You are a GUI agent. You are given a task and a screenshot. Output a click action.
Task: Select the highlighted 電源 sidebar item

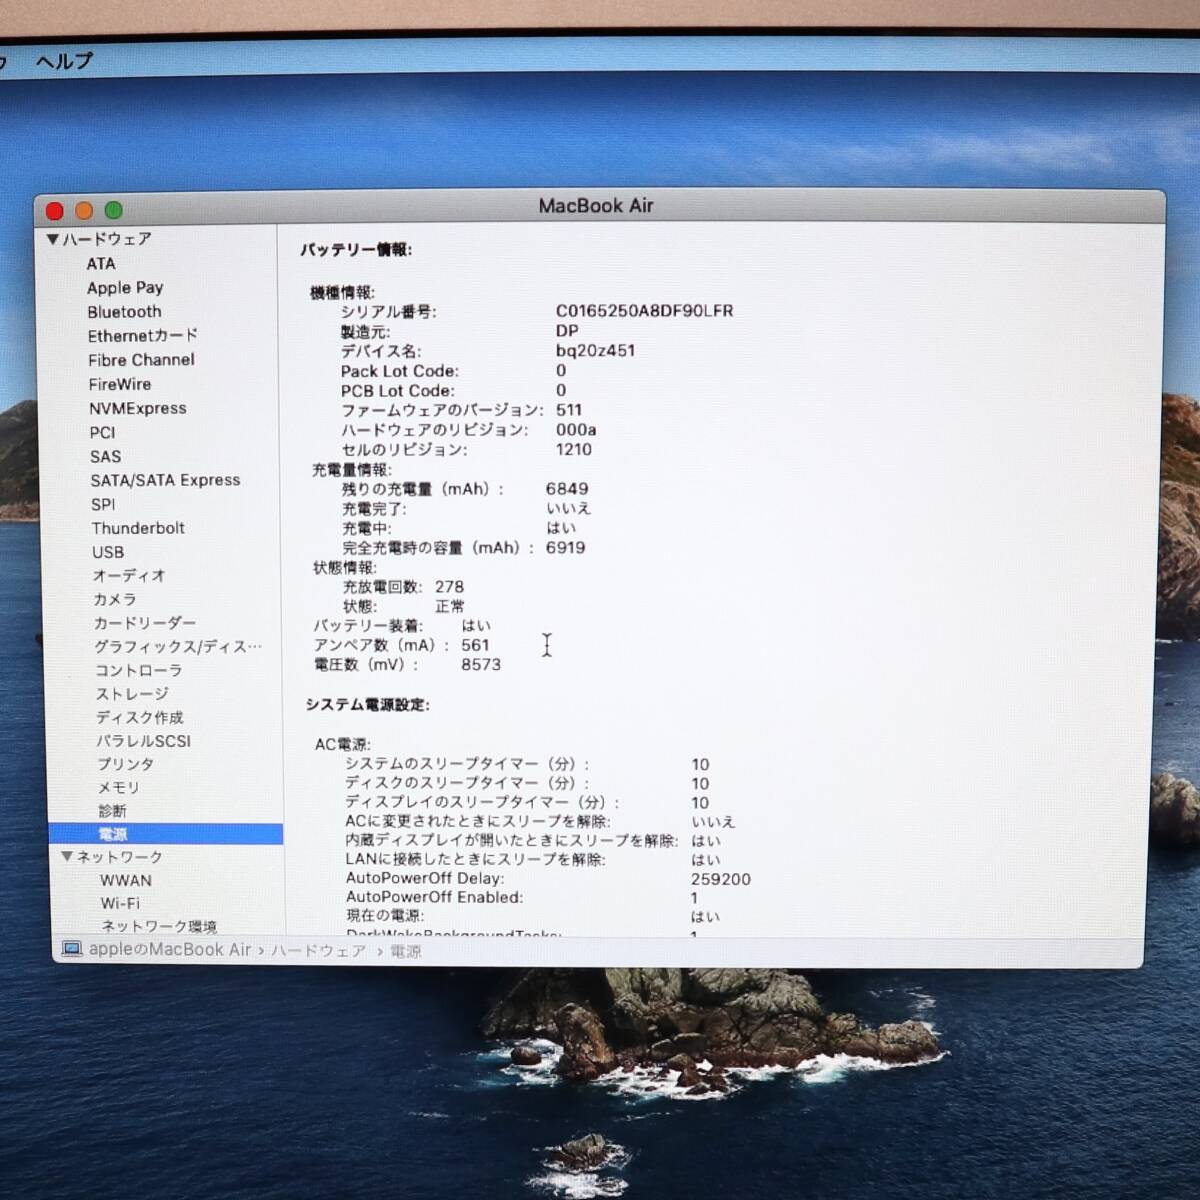166,834
